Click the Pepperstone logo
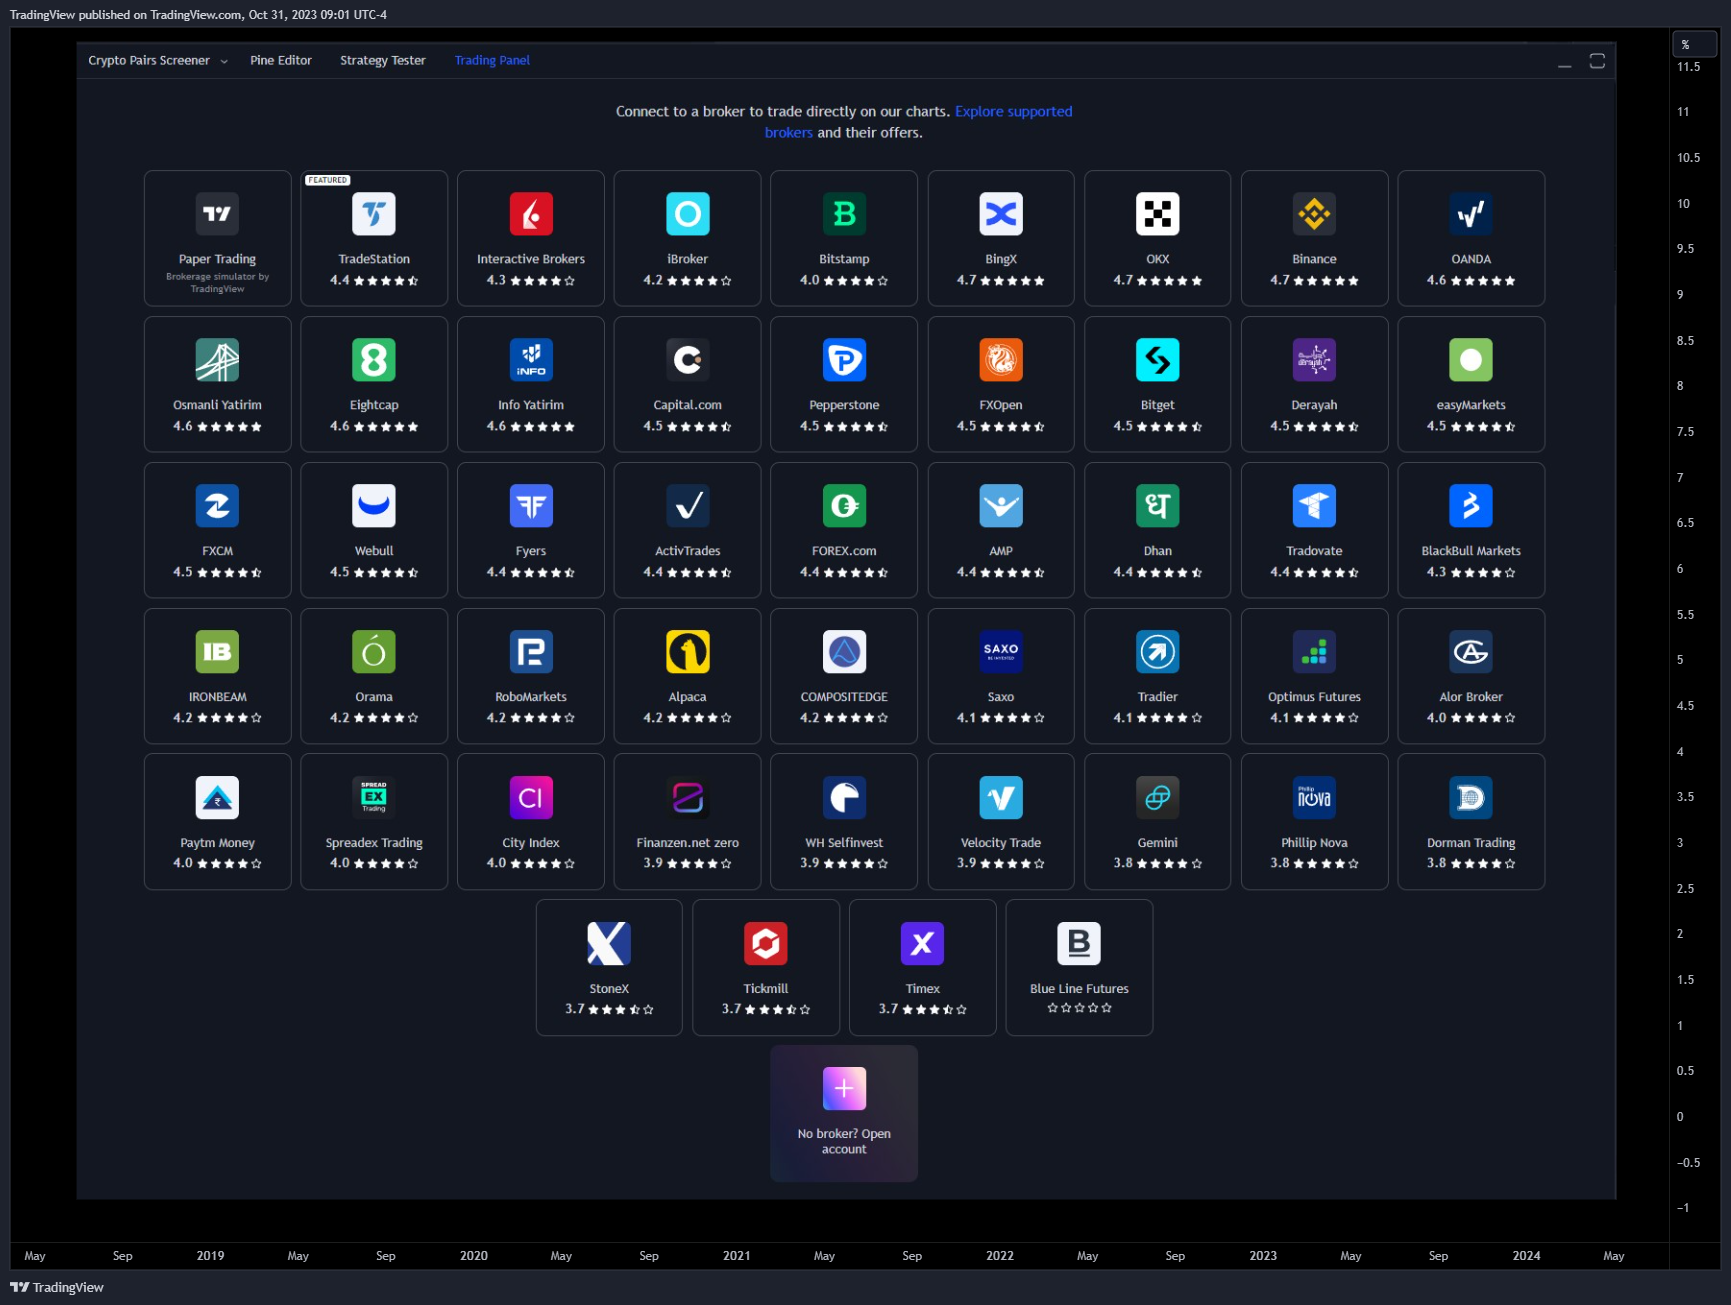The width and height of the screenshot is (1731, 1305). 844,360
